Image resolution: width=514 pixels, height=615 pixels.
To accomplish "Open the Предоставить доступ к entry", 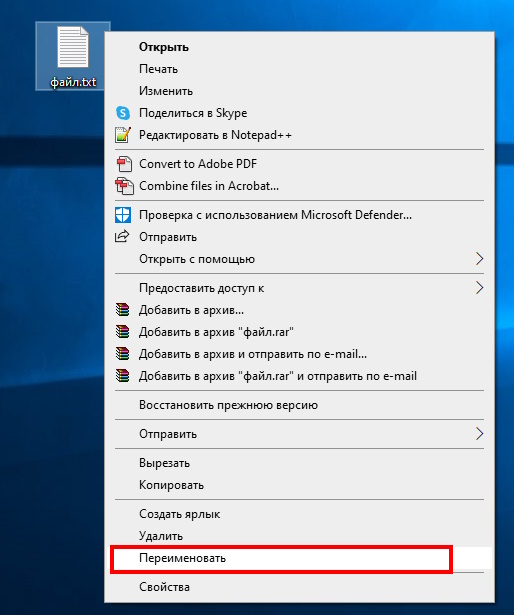I will (x=299, y=288).
